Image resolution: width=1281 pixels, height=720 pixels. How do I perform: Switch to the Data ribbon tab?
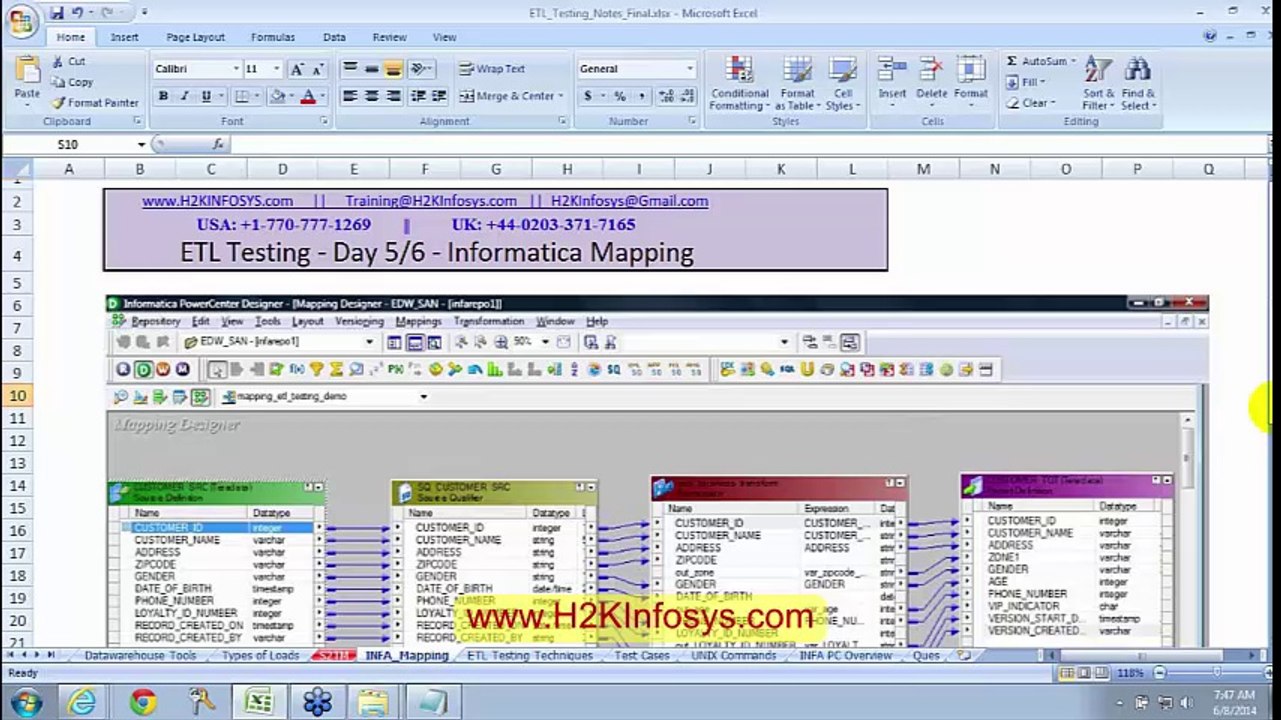tap(334, 37)
